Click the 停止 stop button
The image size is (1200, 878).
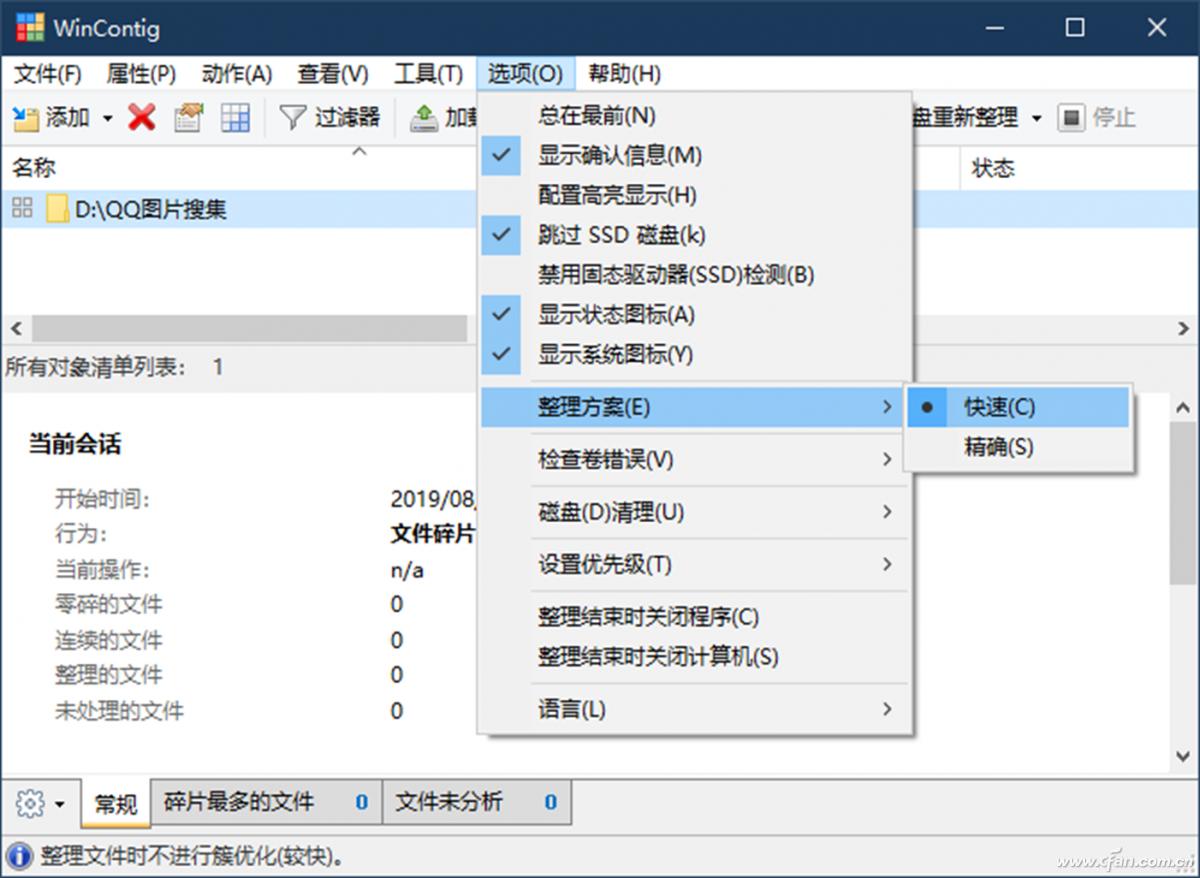click(1097, 118)
